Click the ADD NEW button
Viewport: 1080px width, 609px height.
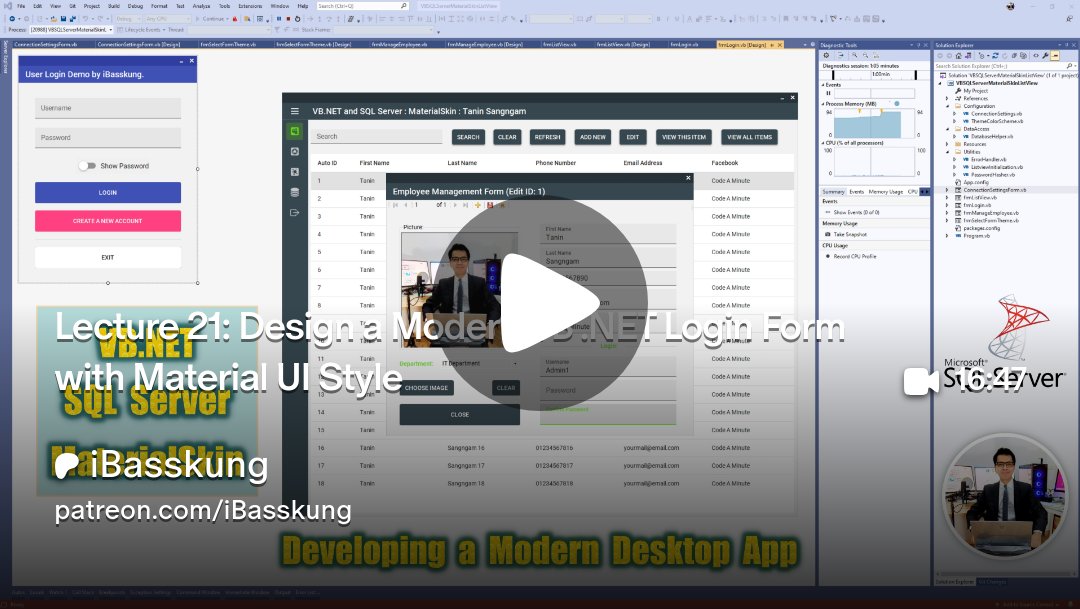[x=592, y=137]
